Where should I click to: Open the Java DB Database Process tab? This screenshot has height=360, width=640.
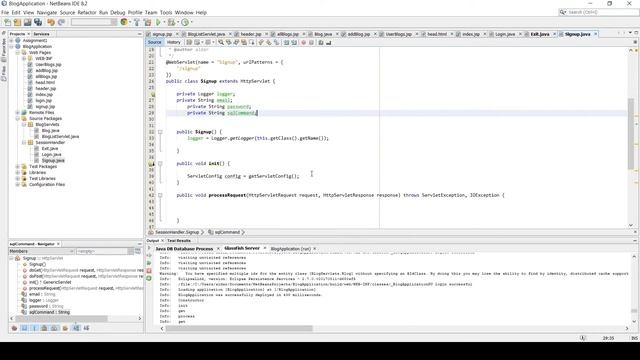[184, 249]
